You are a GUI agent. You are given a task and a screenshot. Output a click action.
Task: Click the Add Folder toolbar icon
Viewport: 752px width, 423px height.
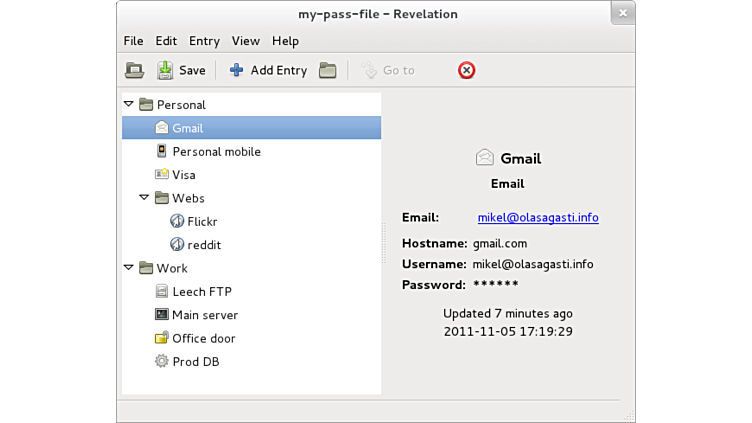click(x=327, y=70)
